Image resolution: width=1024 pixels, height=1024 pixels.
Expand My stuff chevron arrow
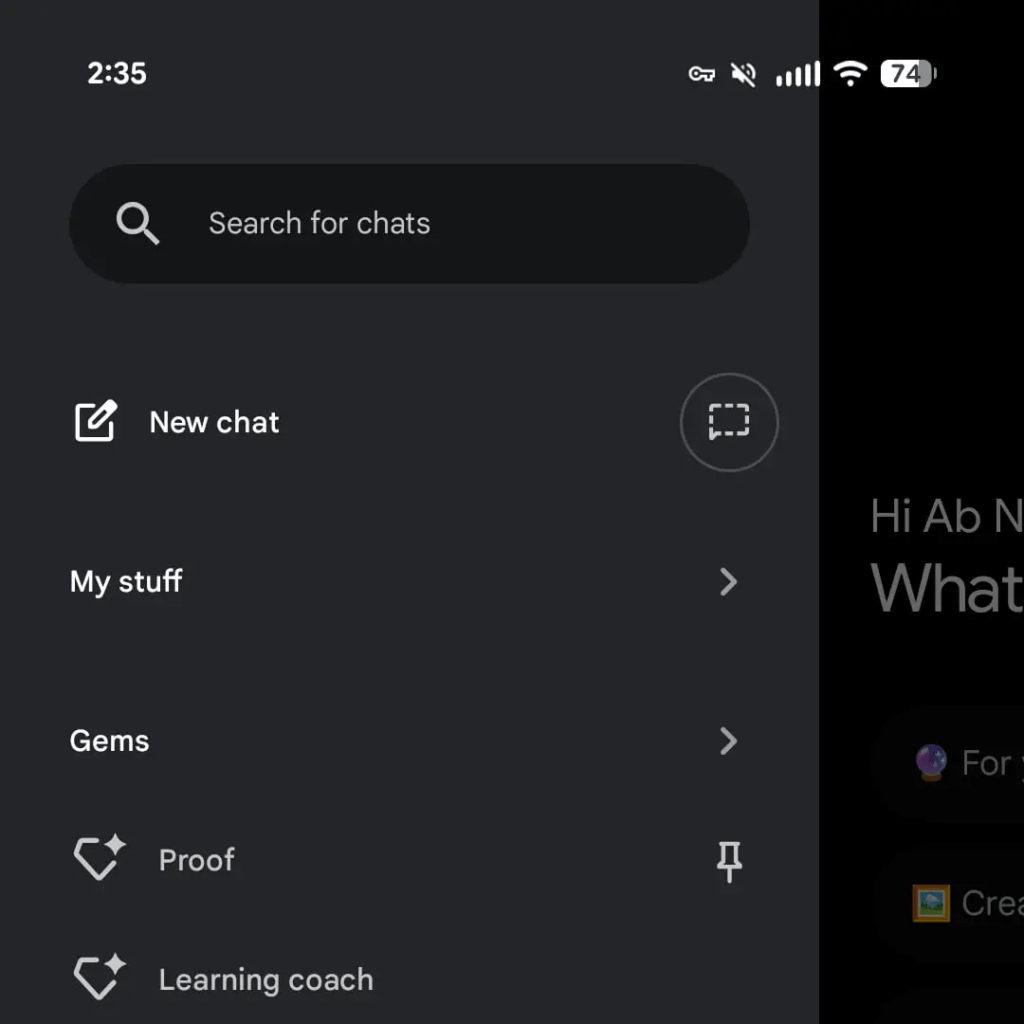tap(729, 581)
